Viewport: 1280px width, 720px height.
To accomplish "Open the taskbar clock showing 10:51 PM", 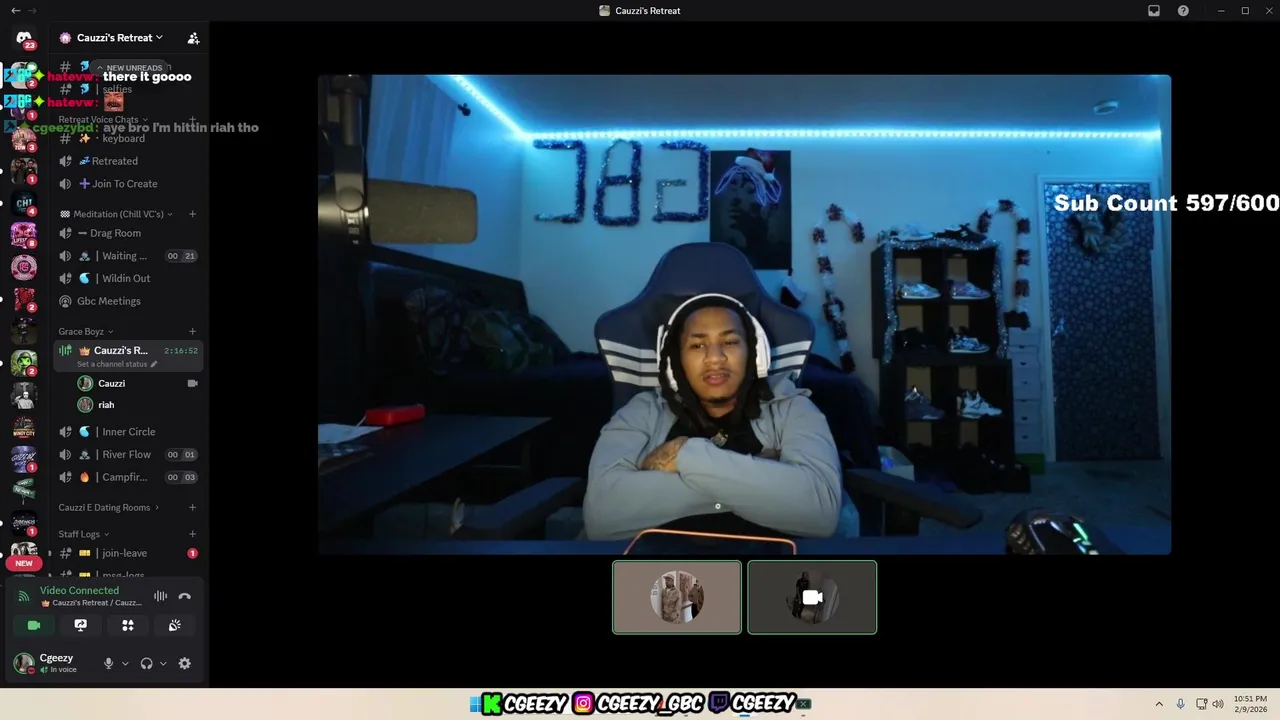I will coord(1250,704).
